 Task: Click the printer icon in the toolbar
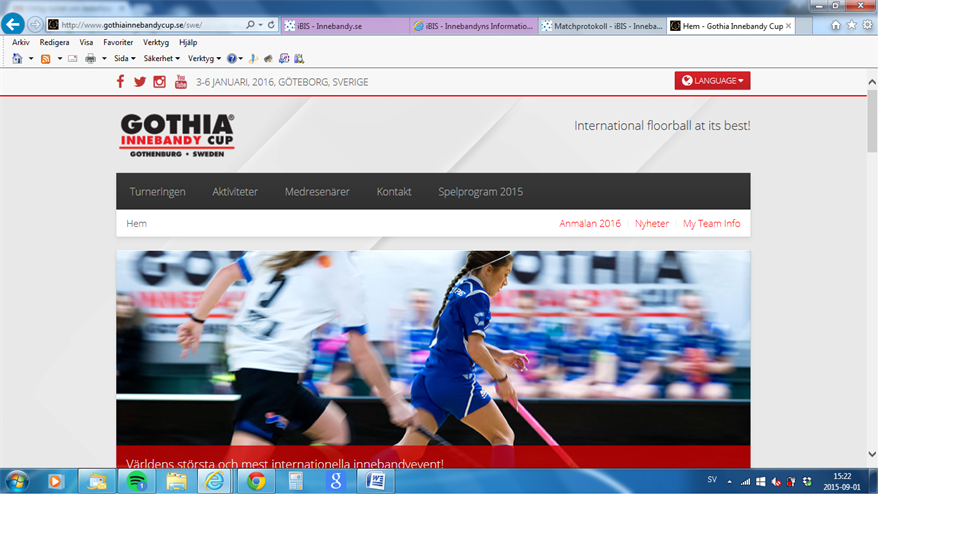point(90,59)
